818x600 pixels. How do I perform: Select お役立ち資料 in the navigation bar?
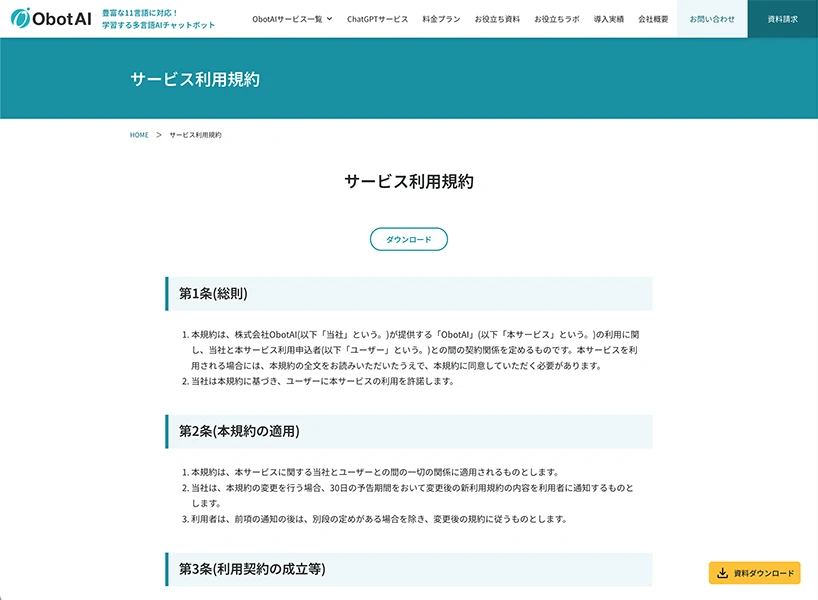coord(497,19)
